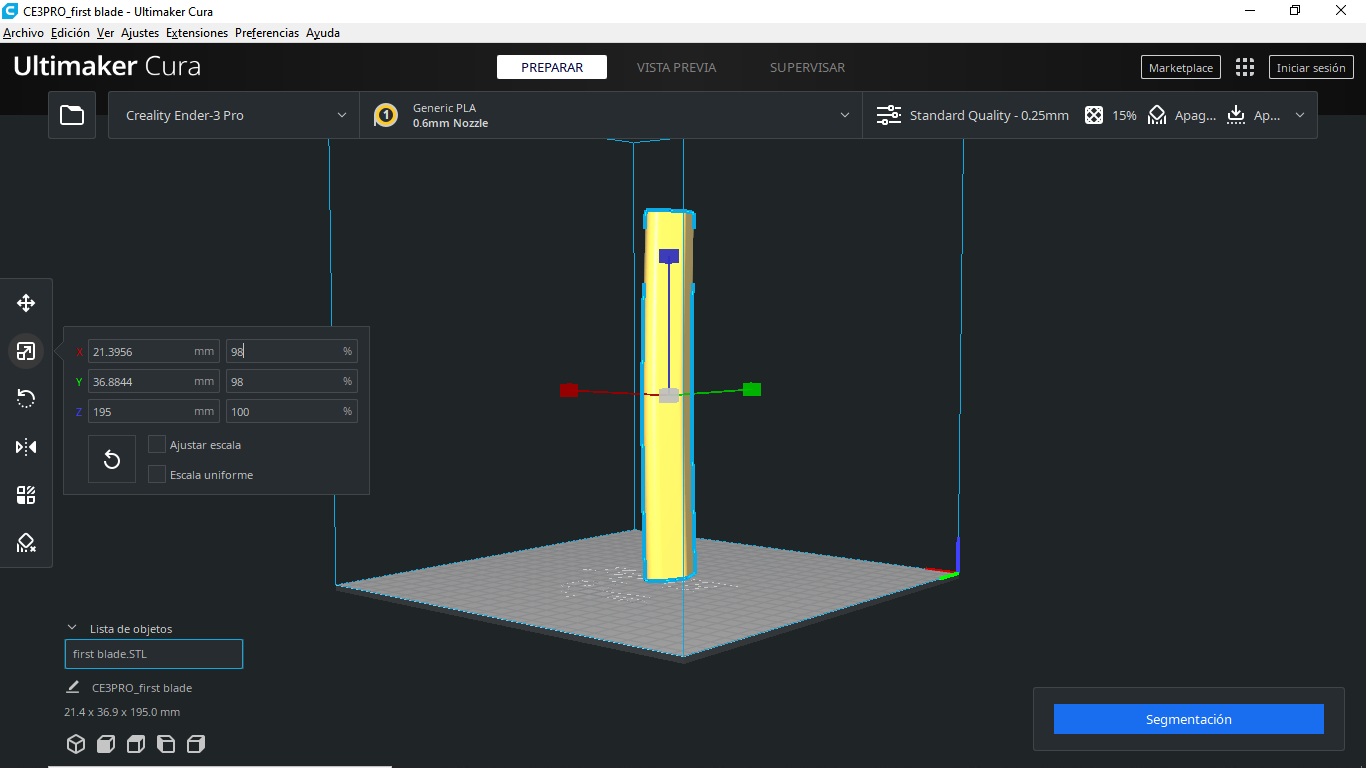
Task: Select first blade.STL in object list
Action: [154, 654]
